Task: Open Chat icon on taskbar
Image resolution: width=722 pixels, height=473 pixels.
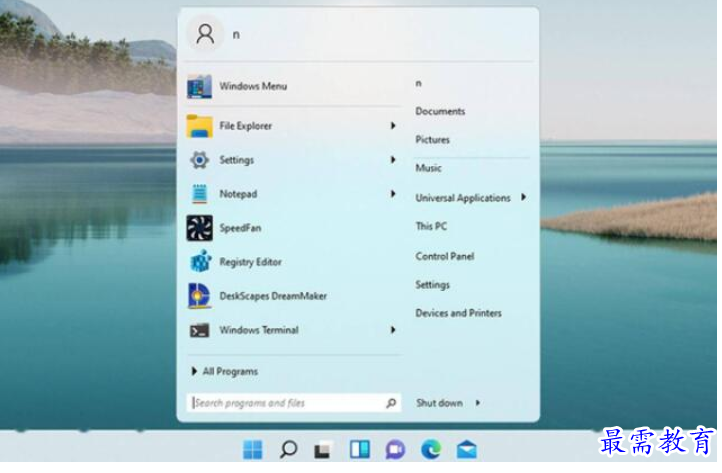Action: tap(395, 450)
